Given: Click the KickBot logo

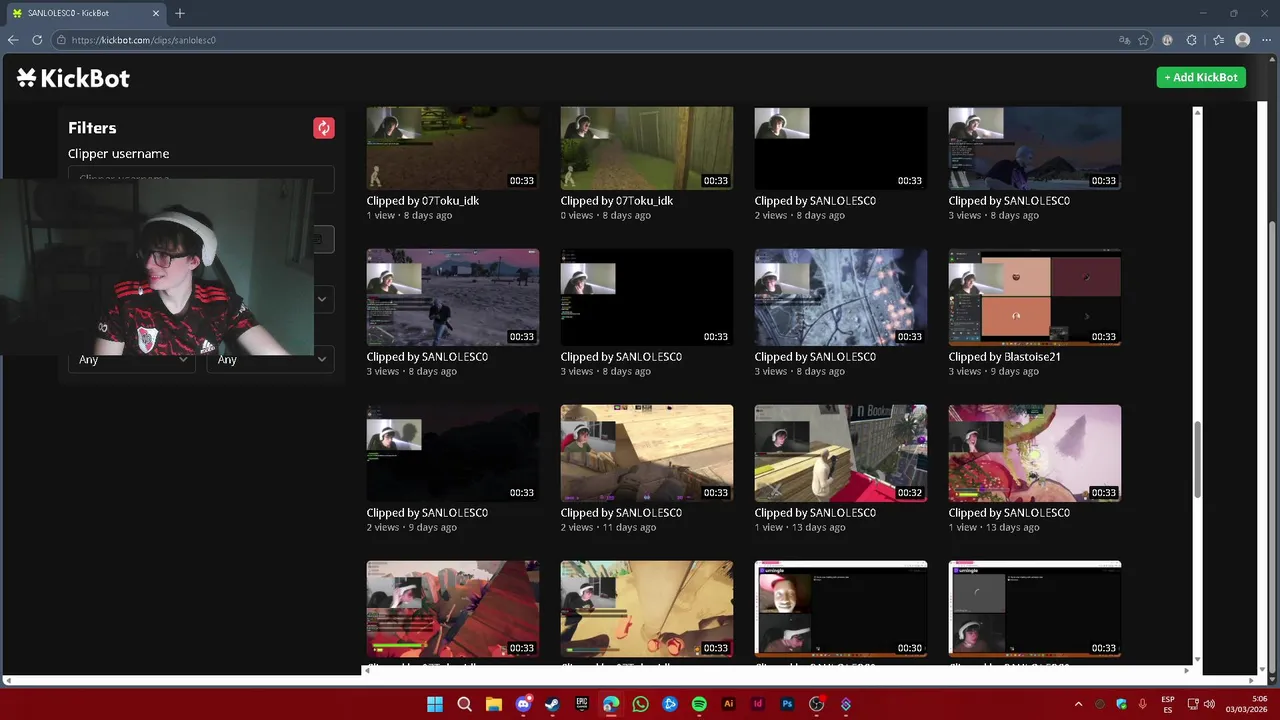Looking at the screenshot, I should (73, 78).
